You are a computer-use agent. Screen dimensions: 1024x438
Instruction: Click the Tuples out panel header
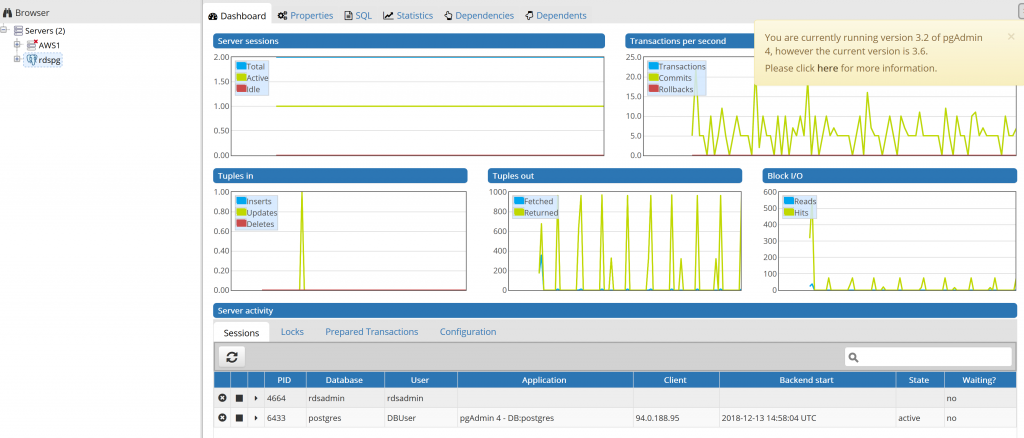(615, 176)
